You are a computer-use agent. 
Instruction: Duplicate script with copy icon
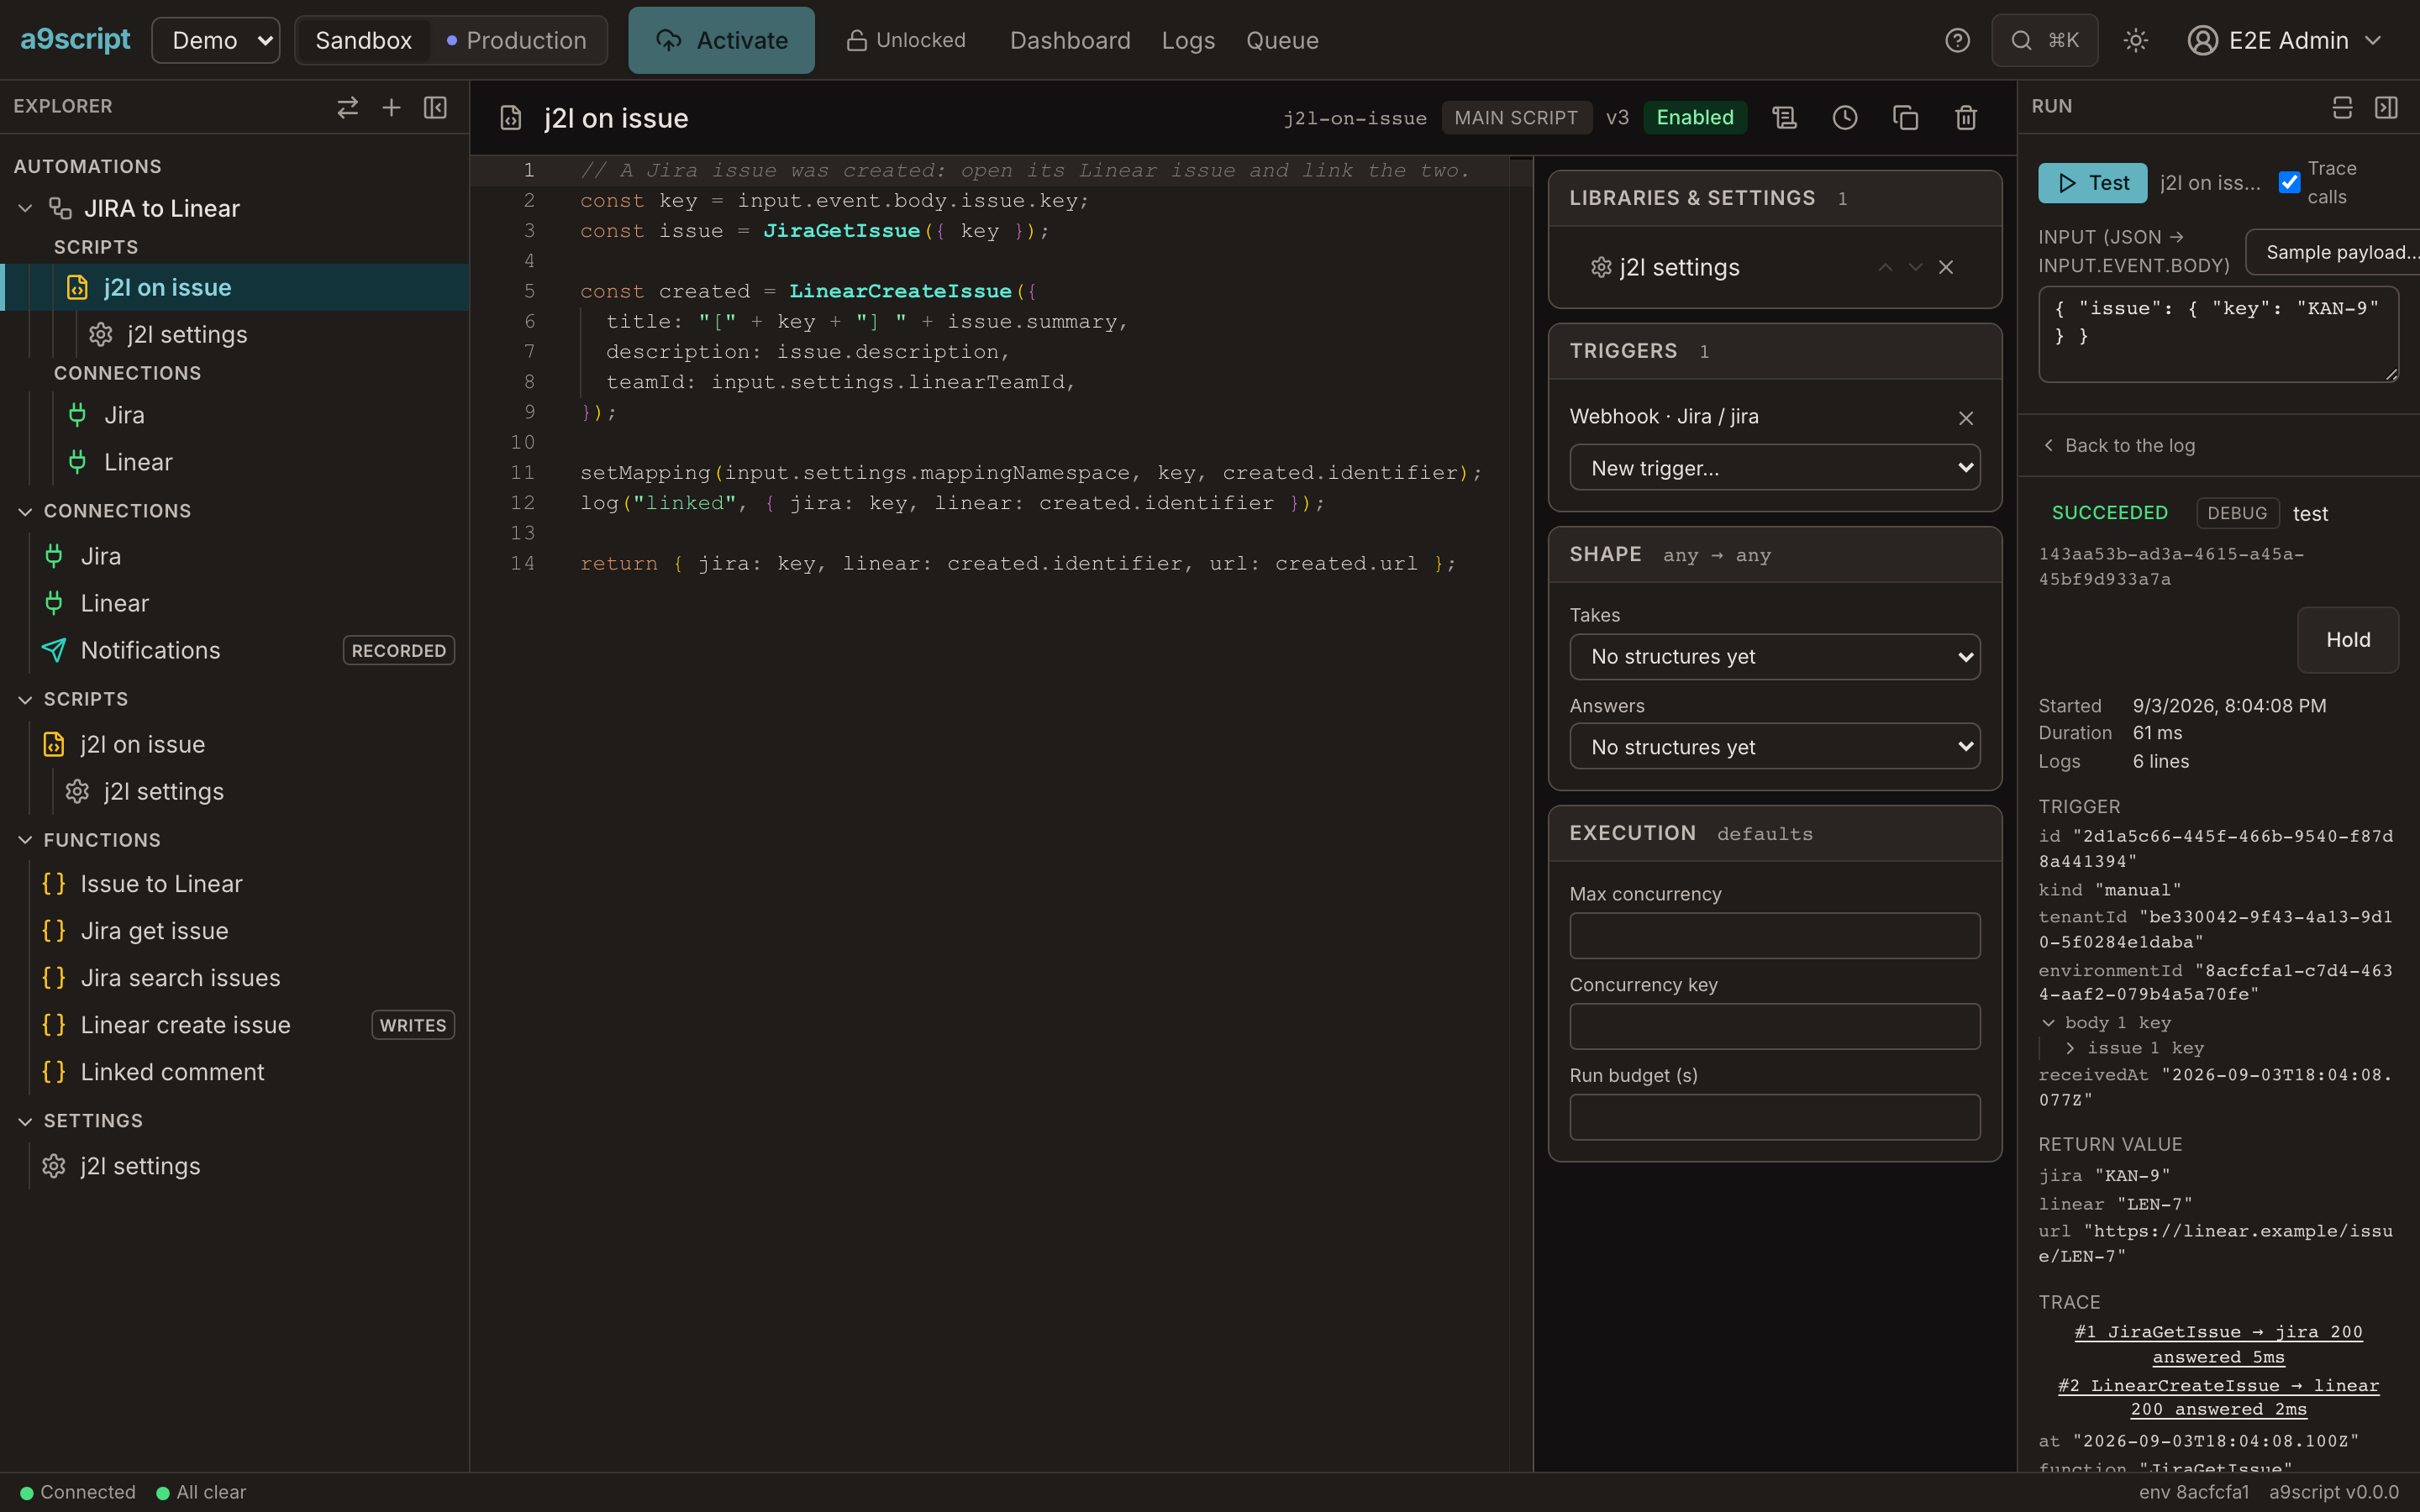click(1905, 118)
